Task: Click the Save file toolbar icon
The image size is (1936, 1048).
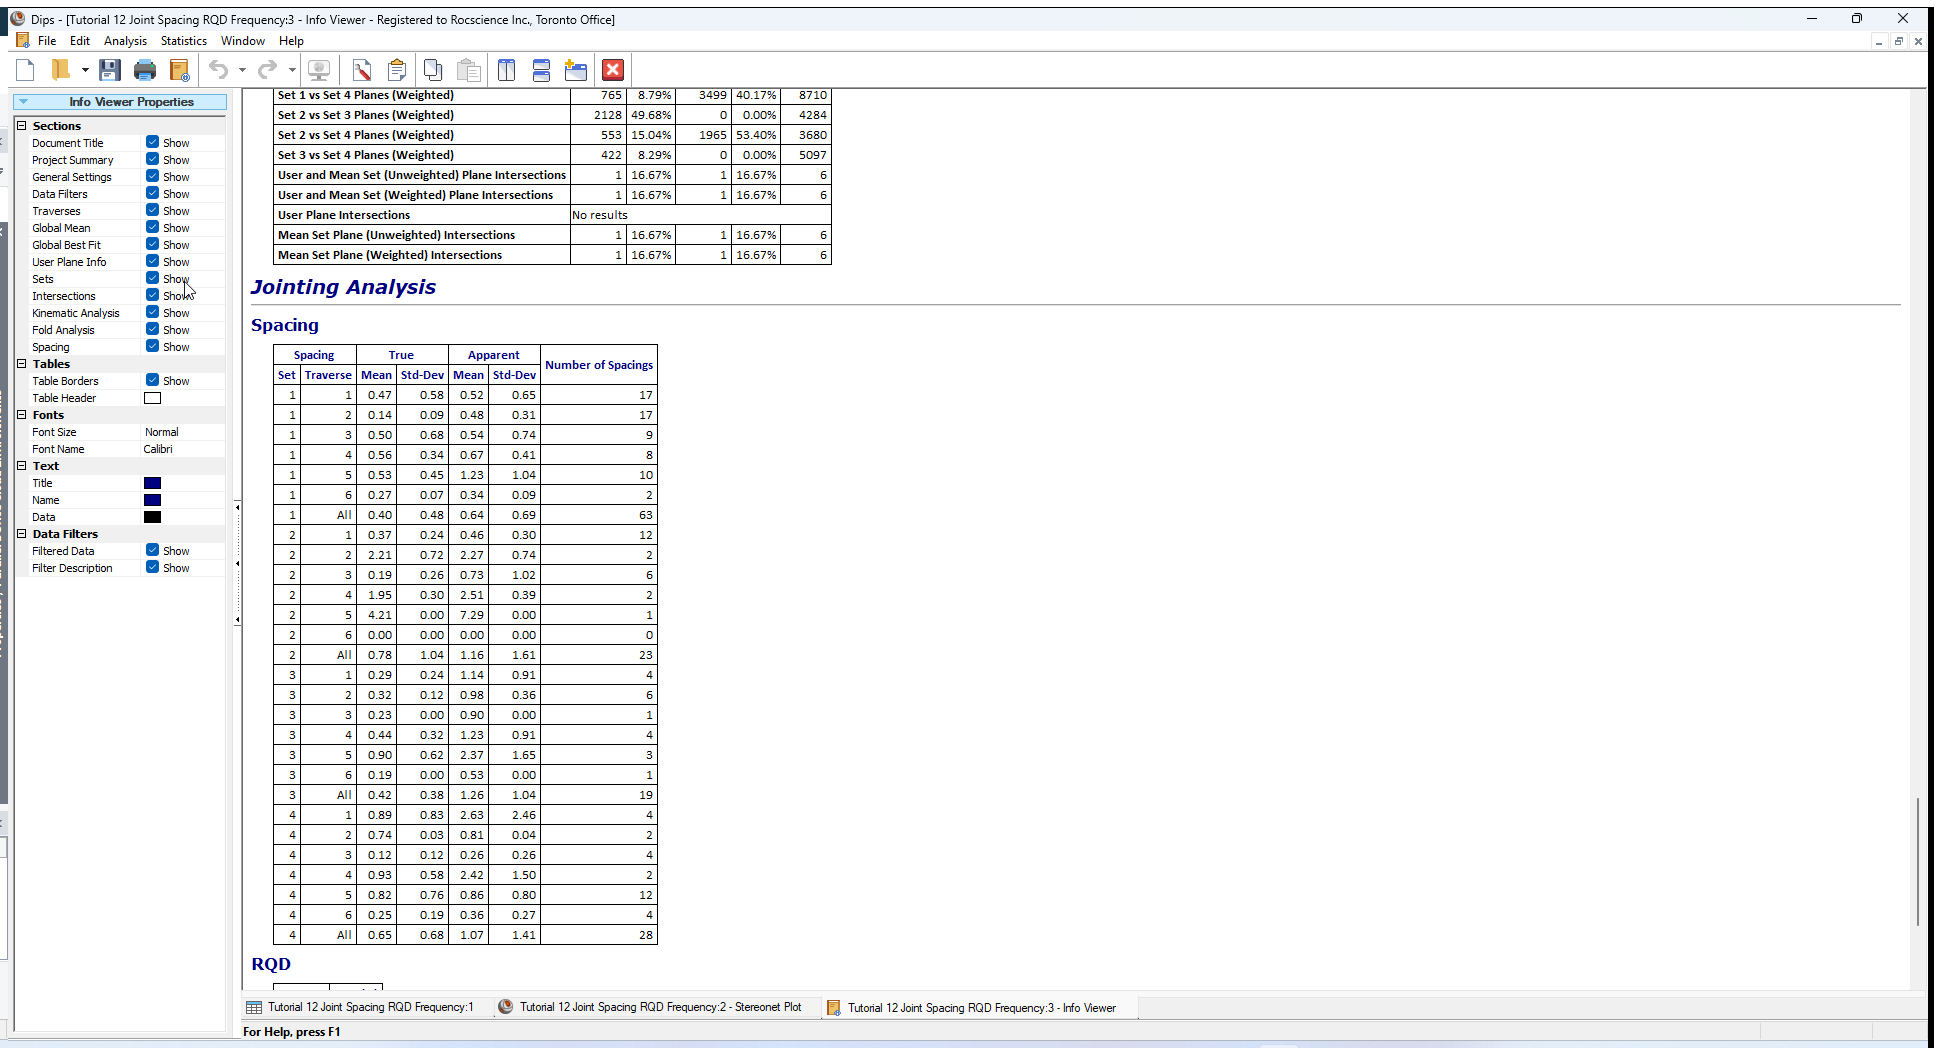Action: tap(110, 70)
